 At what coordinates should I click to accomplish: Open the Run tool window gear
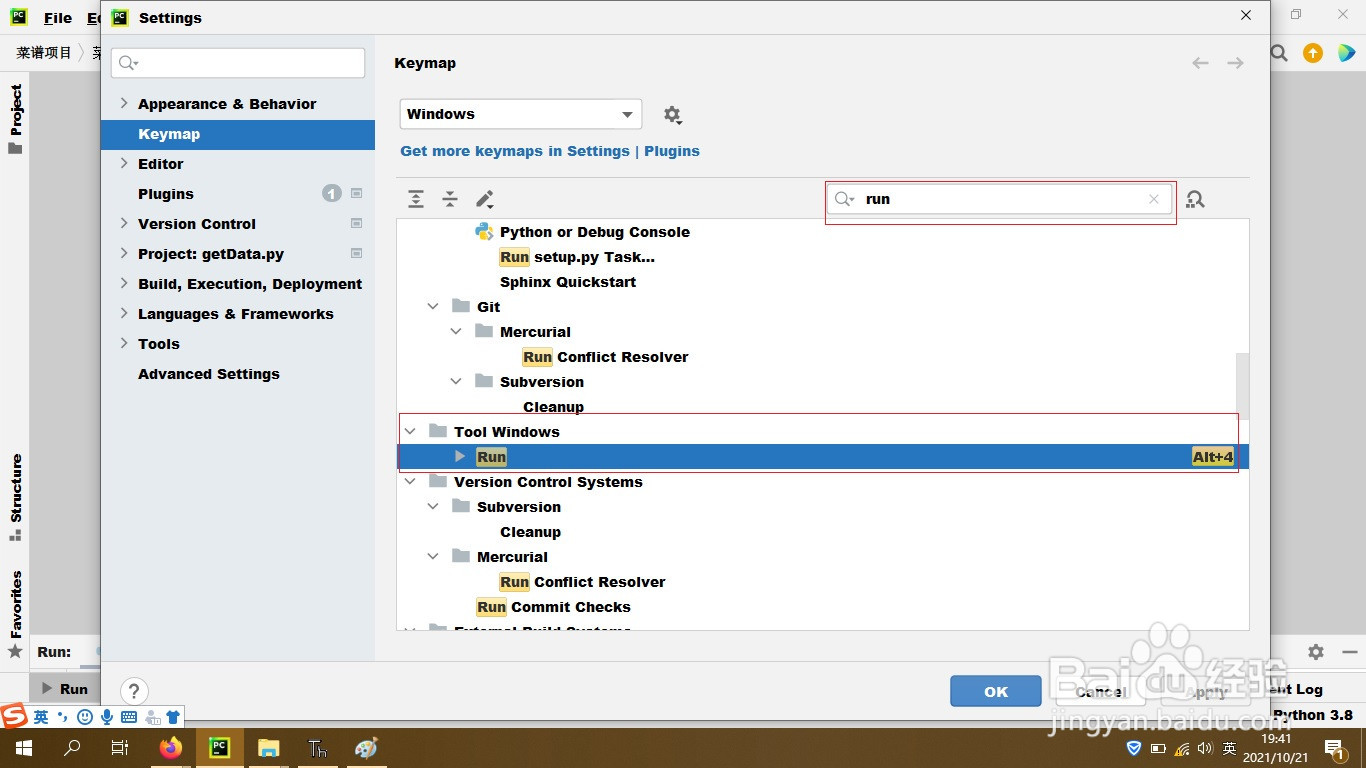(1316, 651)
